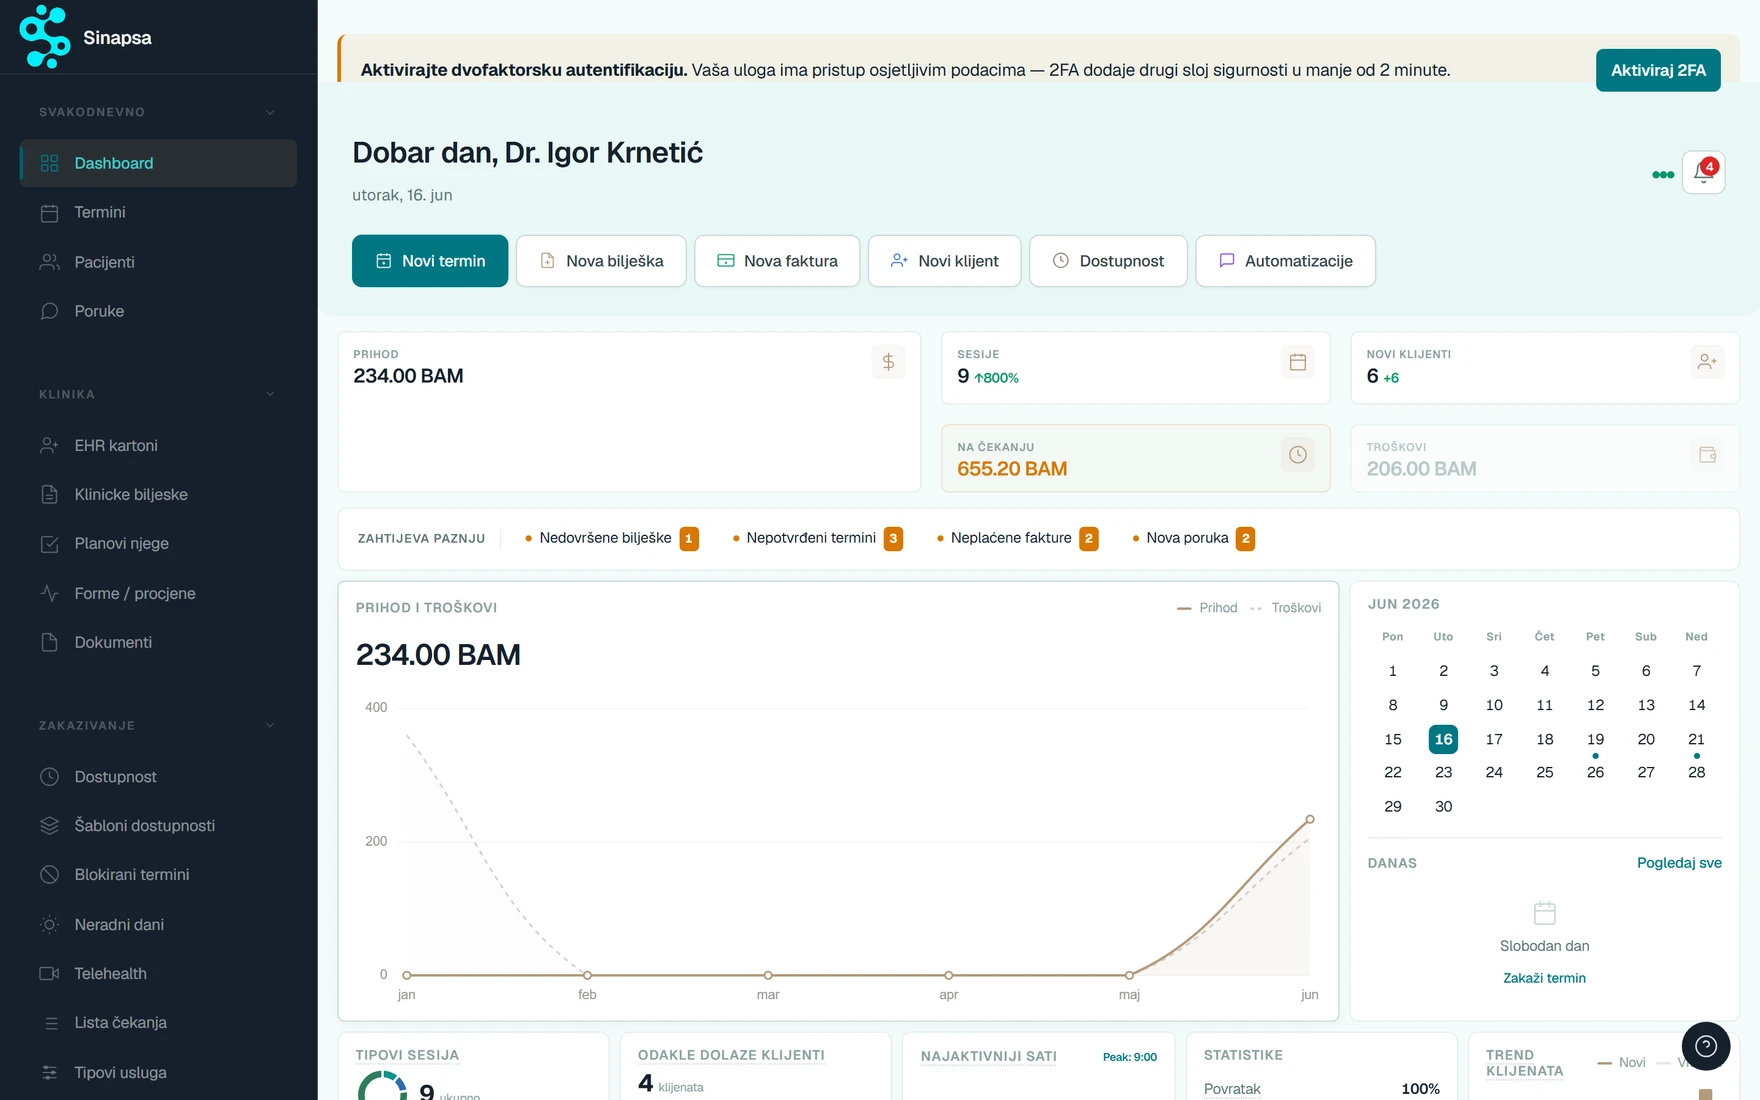1760x1100 pixels.
Task: Click Neplaćene fakture attention item
Action: (x=1017, y=538)
